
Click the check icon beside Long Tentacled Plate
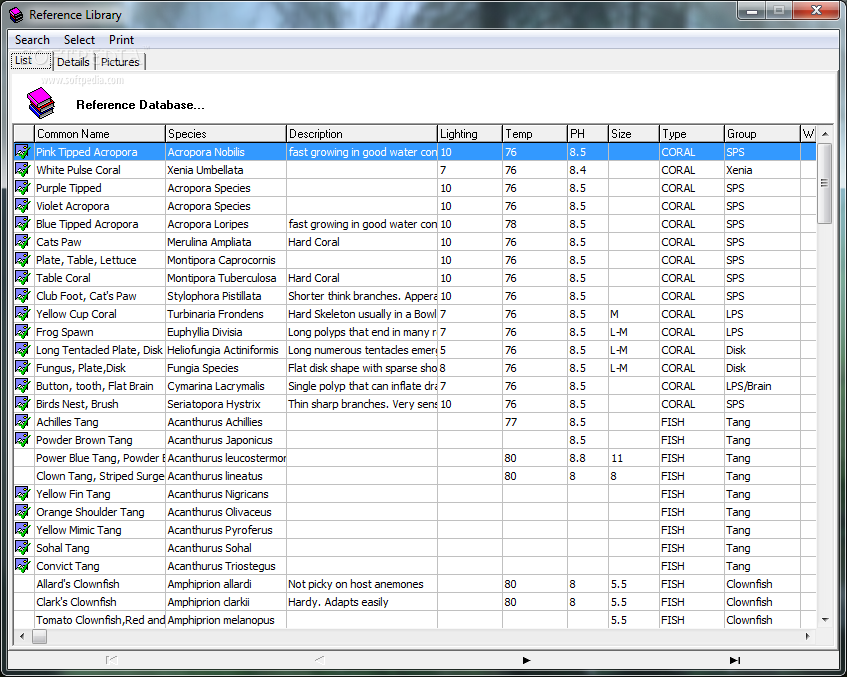point(23,350)
